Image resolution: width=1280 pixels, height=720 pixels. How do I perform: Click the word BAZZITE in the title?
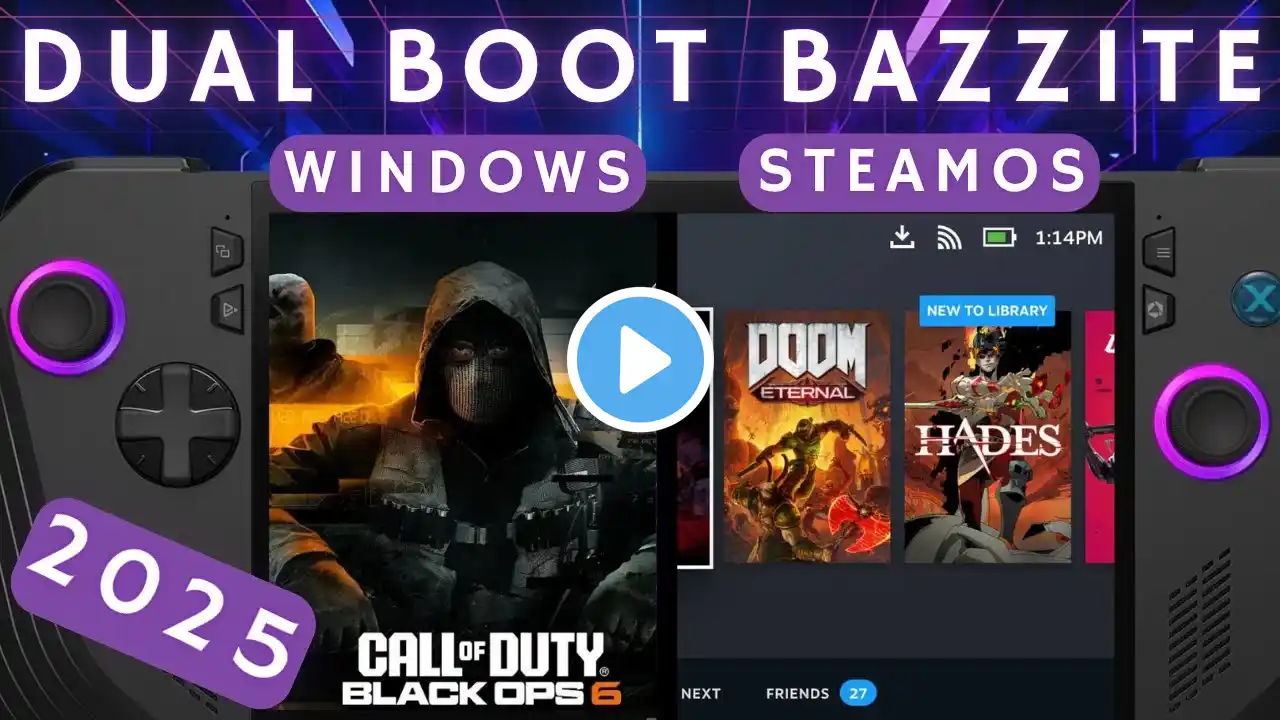(x=1020, y=66)
